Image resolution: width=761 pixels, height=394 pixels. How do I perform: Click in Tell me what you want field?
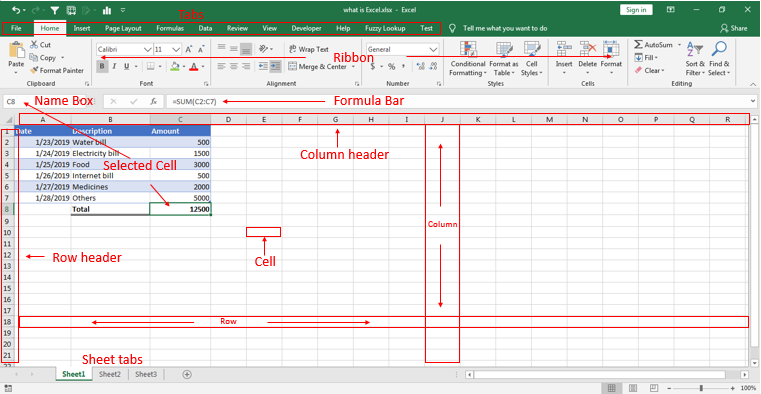[x=505, y=28]
